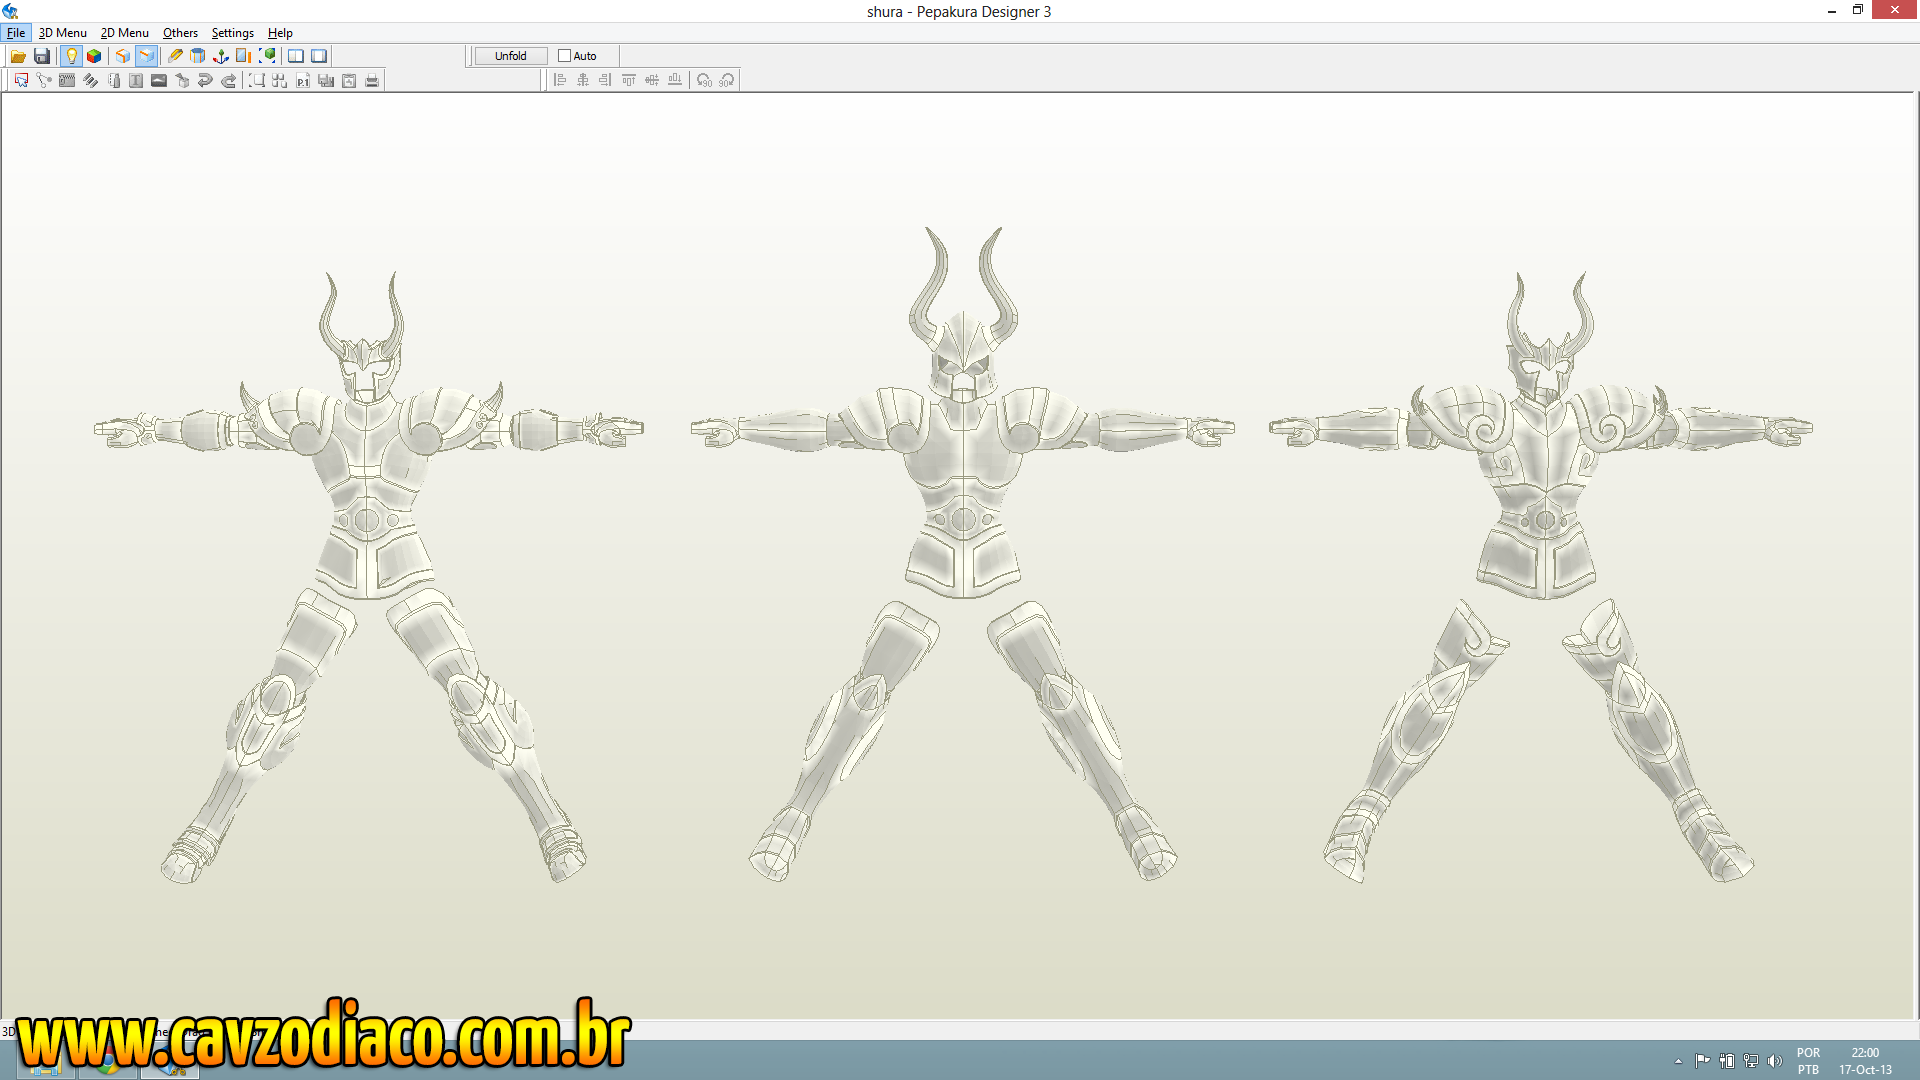Click the fit-page bracket icon
This screenshot has height=1080, width=1920.
coord(257,81)
